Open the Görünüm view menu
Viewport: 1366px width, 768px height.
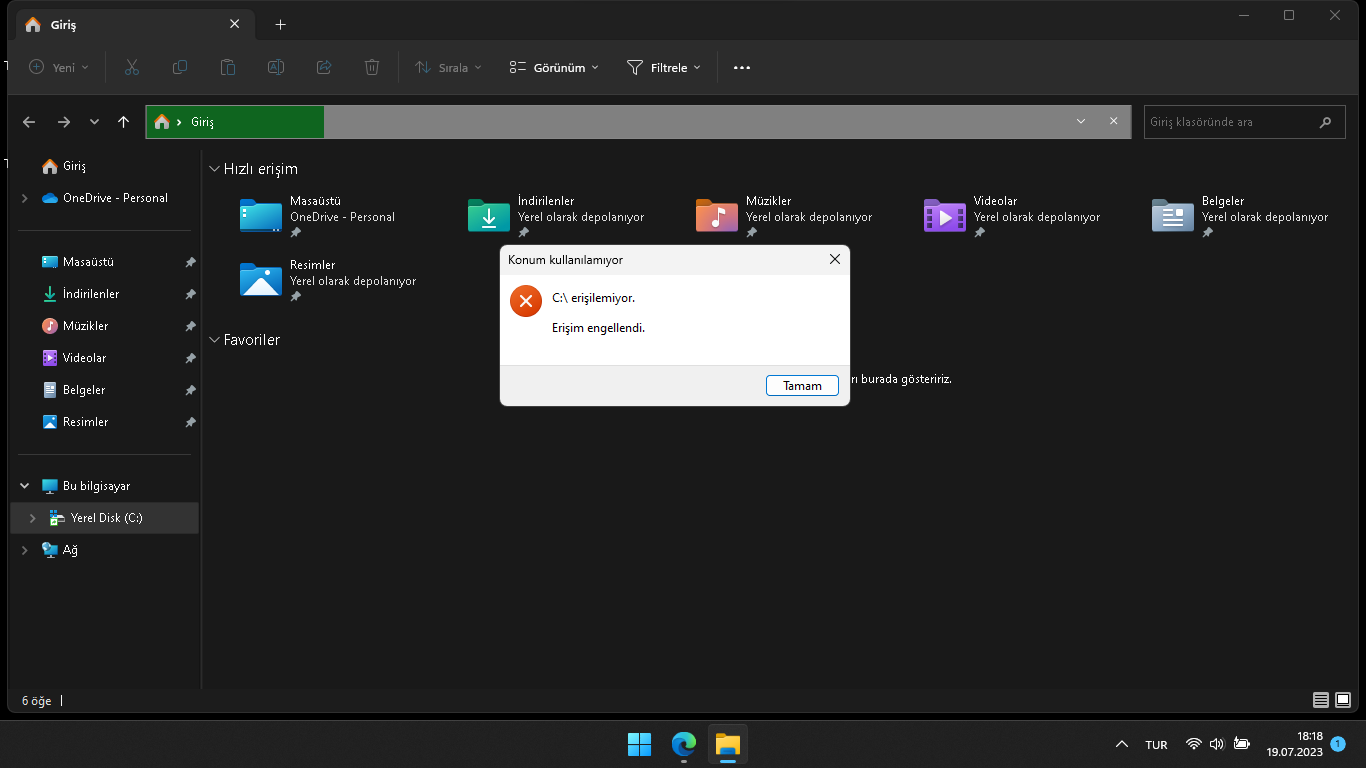554,67
